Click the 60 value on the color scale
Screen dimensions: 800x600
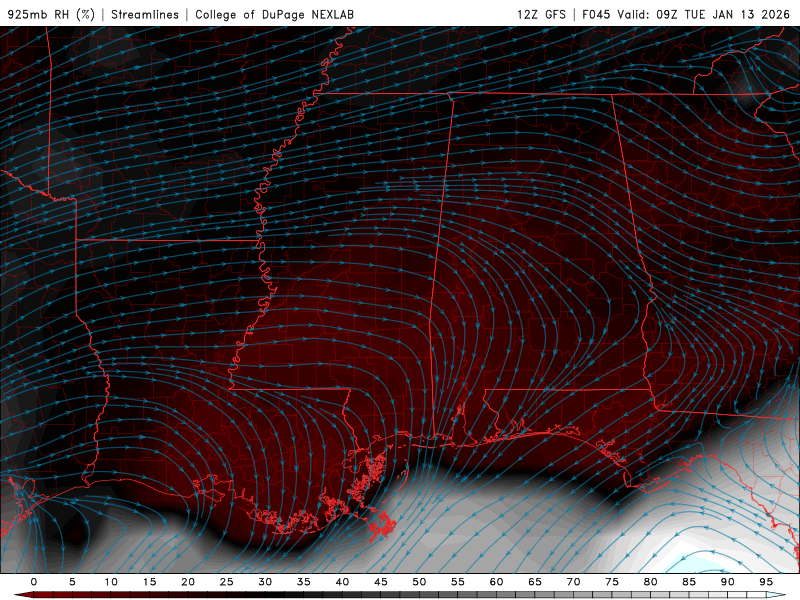(496, 582)
